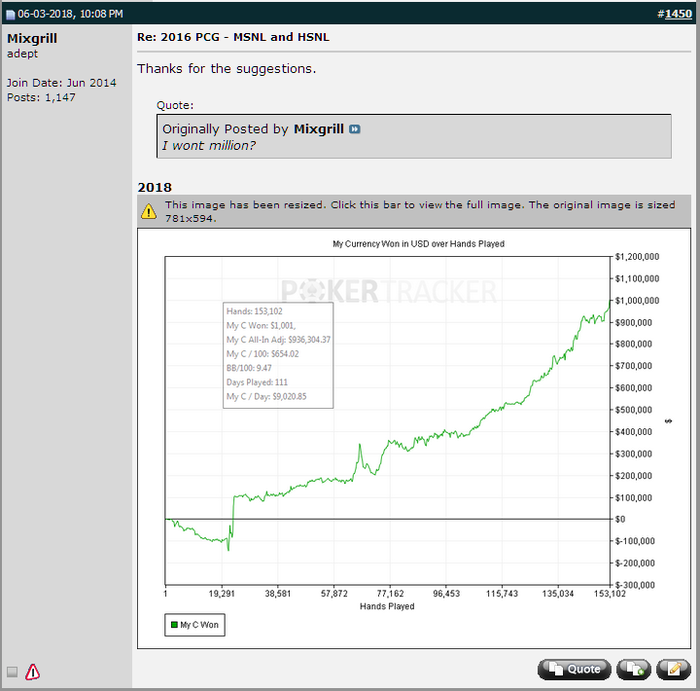Click 'My C / Day: $9,020.85' text
This screenshot has height=691, width=700.
(266, 396)
